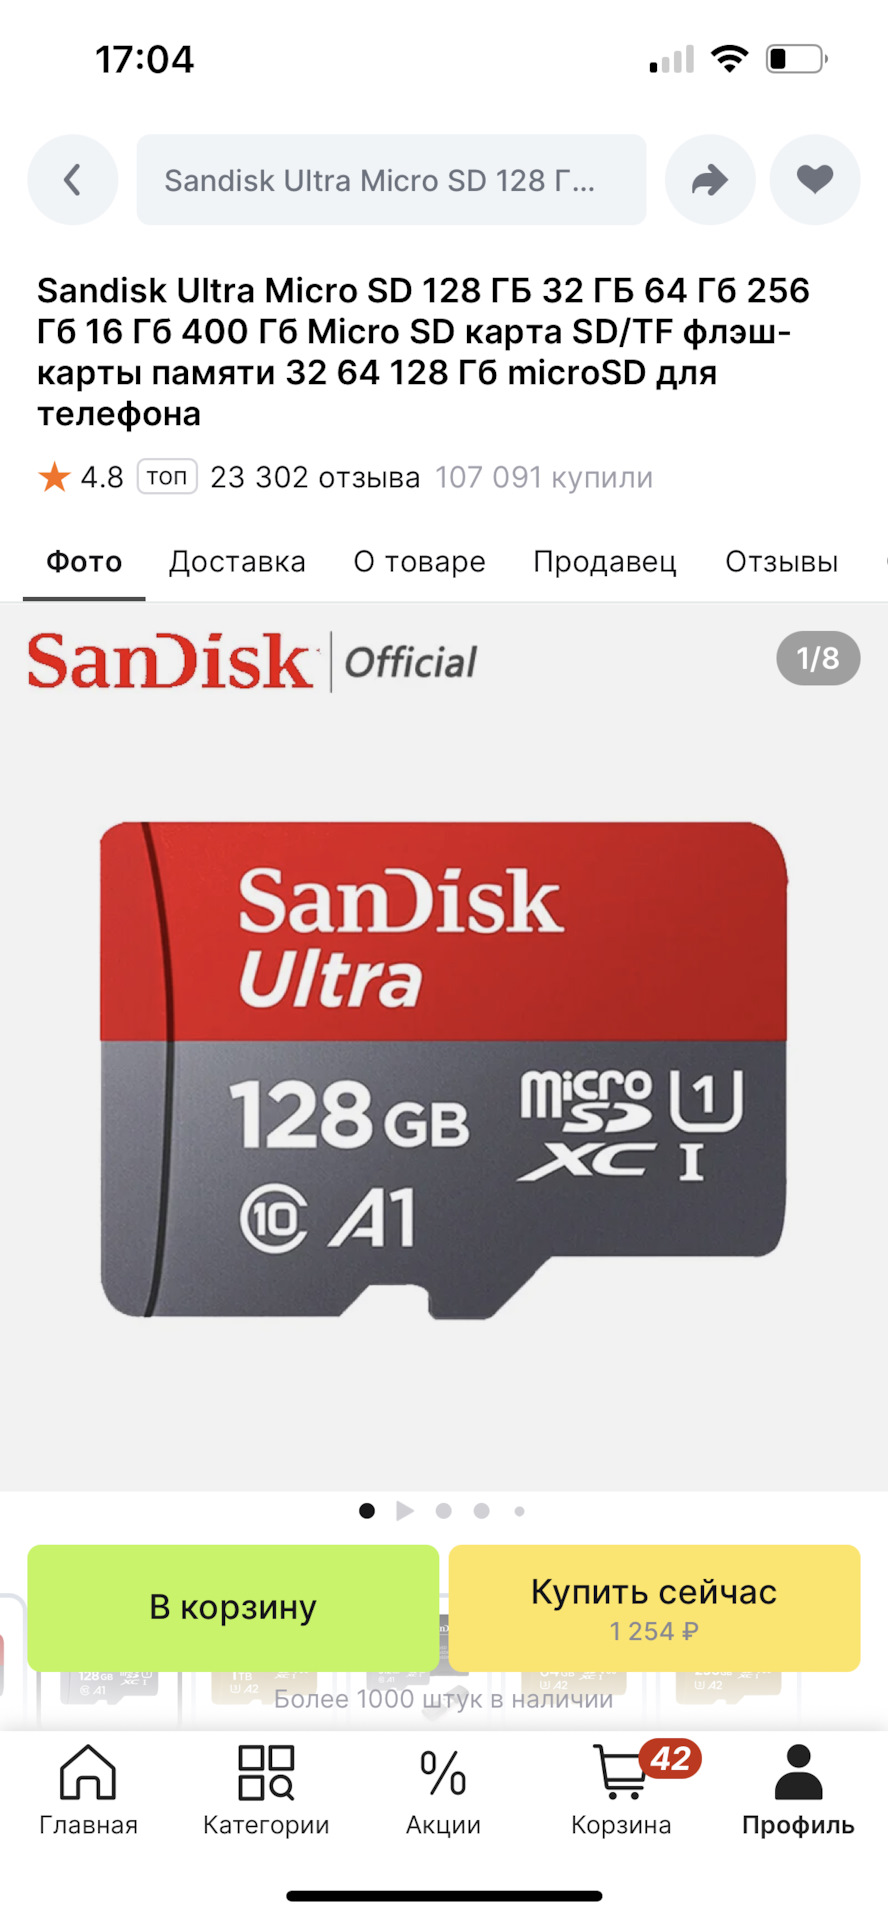
Task: Go to the Отзывы tab
Action: pyautogui.click(x=782, y=562)
